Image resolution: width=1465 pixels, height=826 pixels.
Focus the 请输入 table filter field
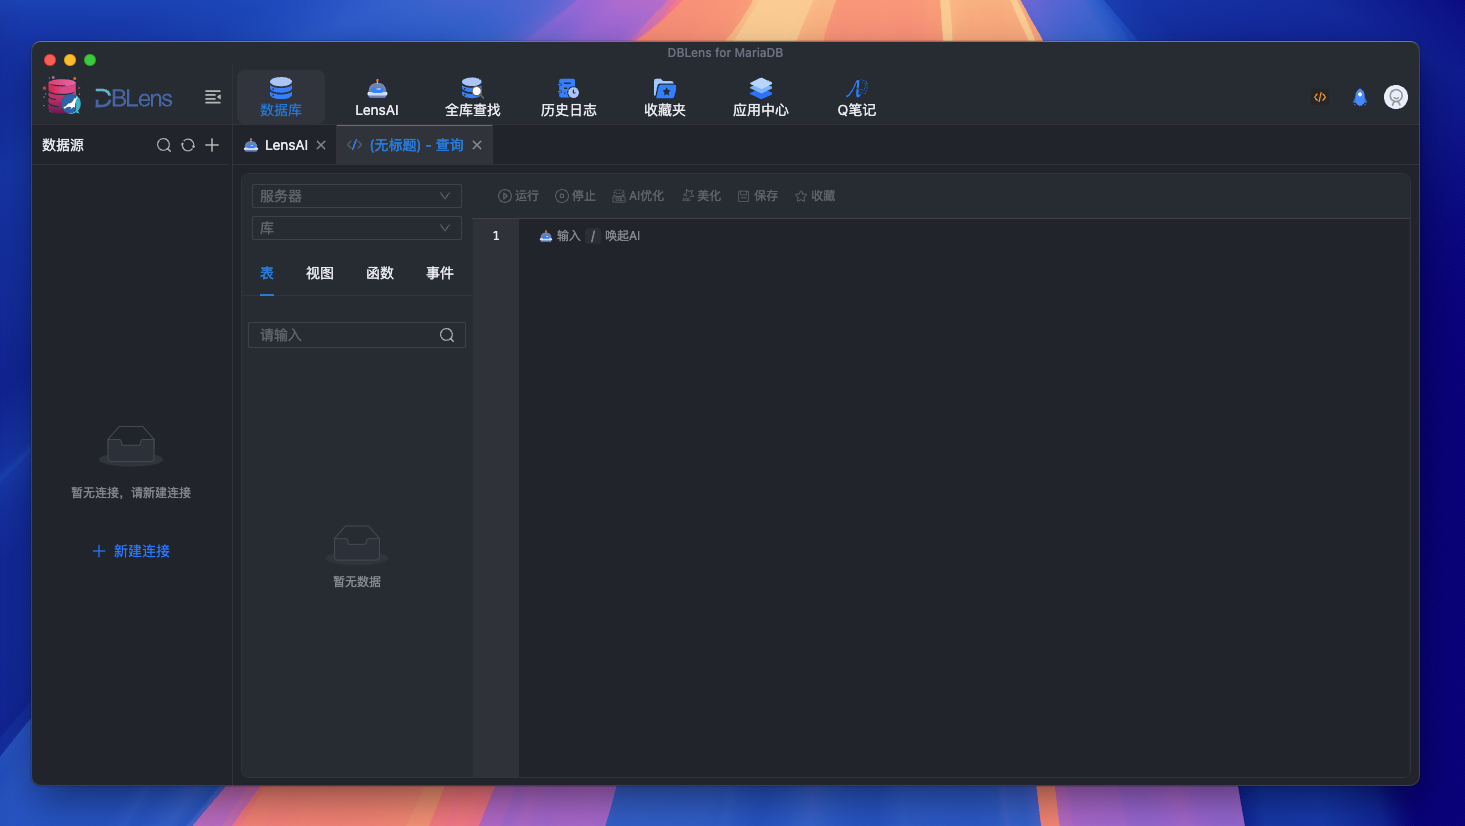357,335
